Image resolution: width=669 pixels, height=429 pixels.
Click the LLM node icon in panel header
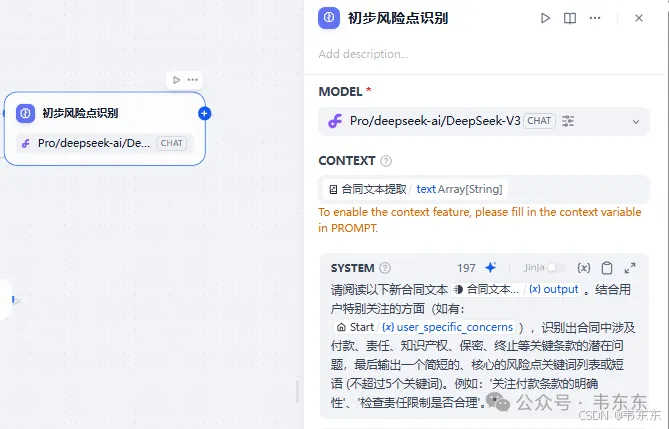329,18
